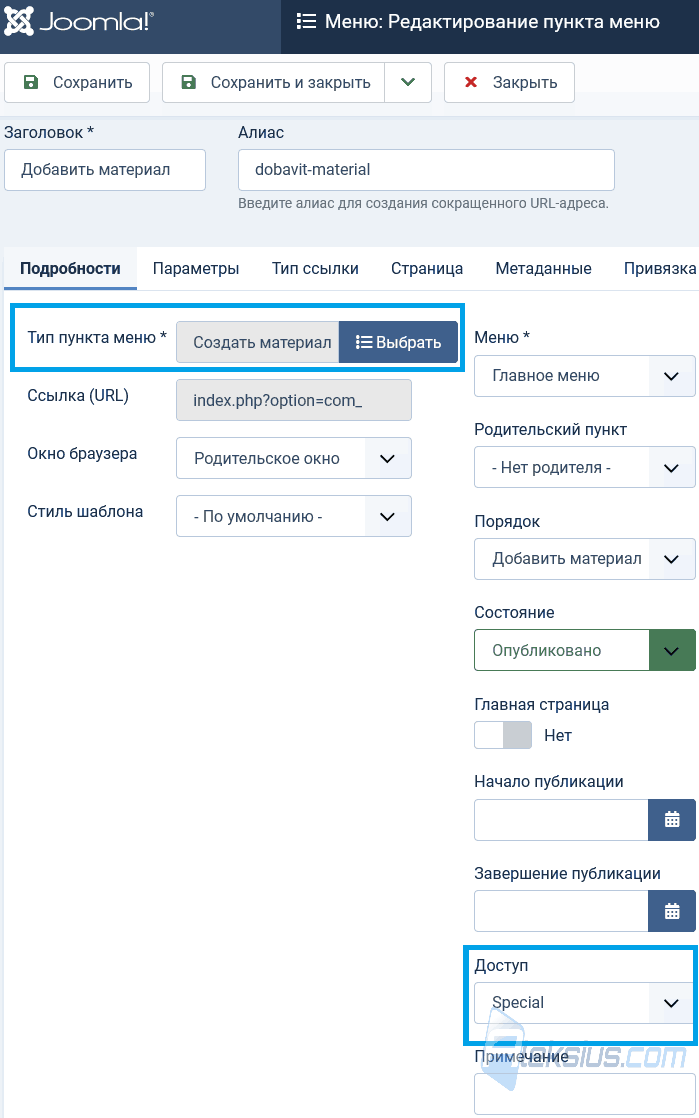Open the Тип ссылки tab
This screenshot has height=1118, width=699.
tap(315, 269)
